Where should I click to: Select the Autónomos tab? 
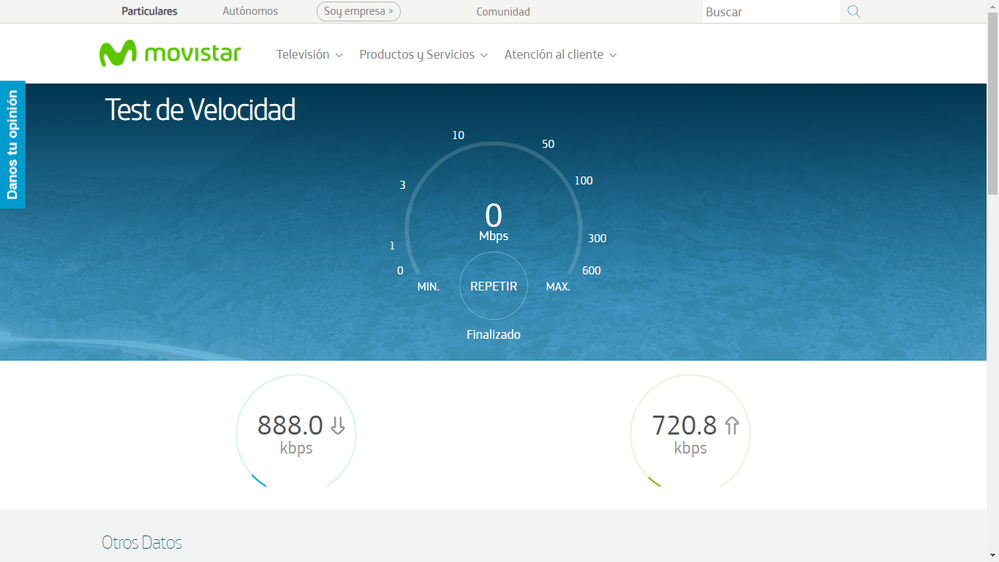pos(250,12)
